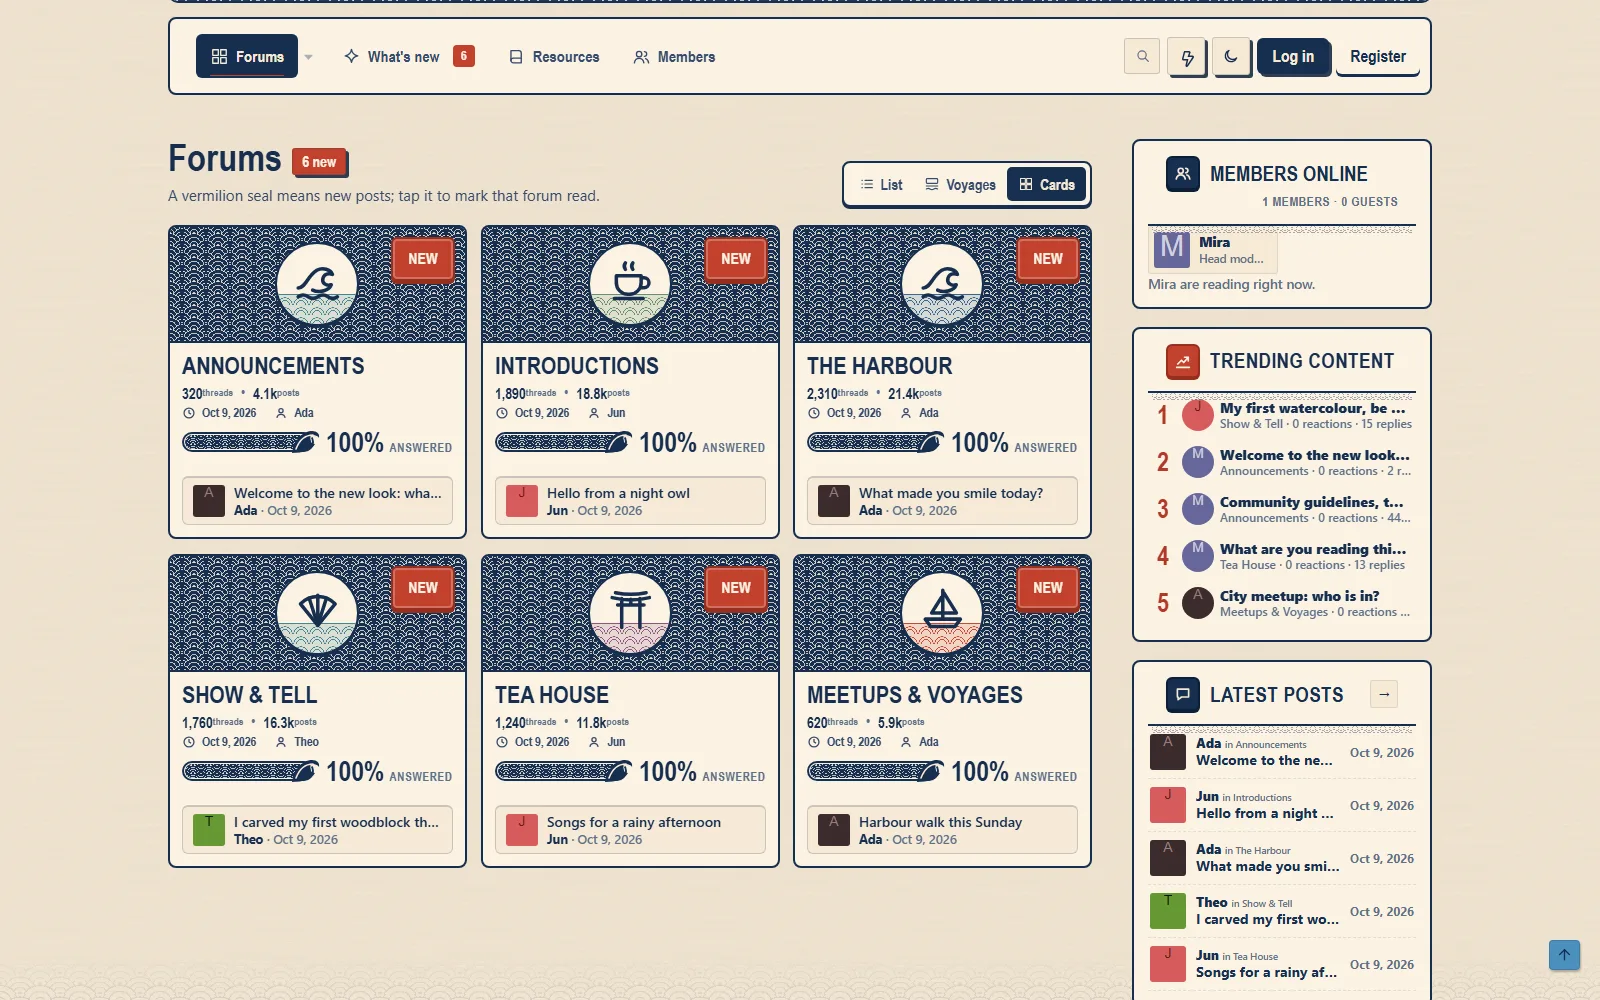Switch to List view
Screen dimensions: 1600x1000
click(x=881, y=185)
